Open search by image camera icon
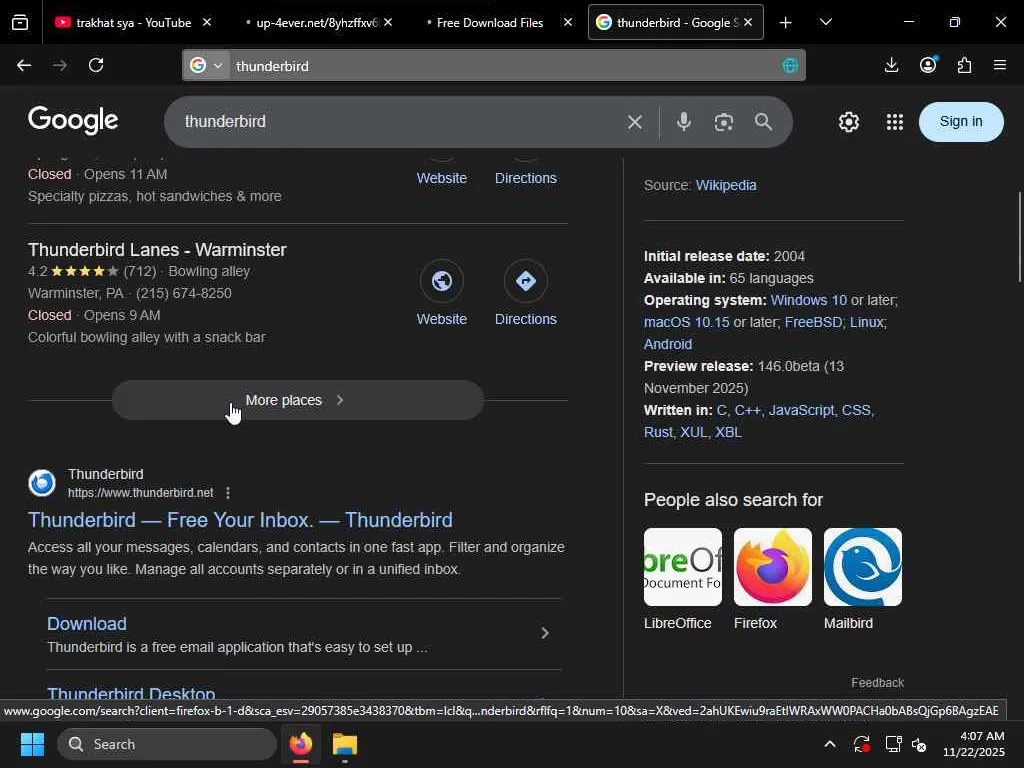 [x=724, y=122]
